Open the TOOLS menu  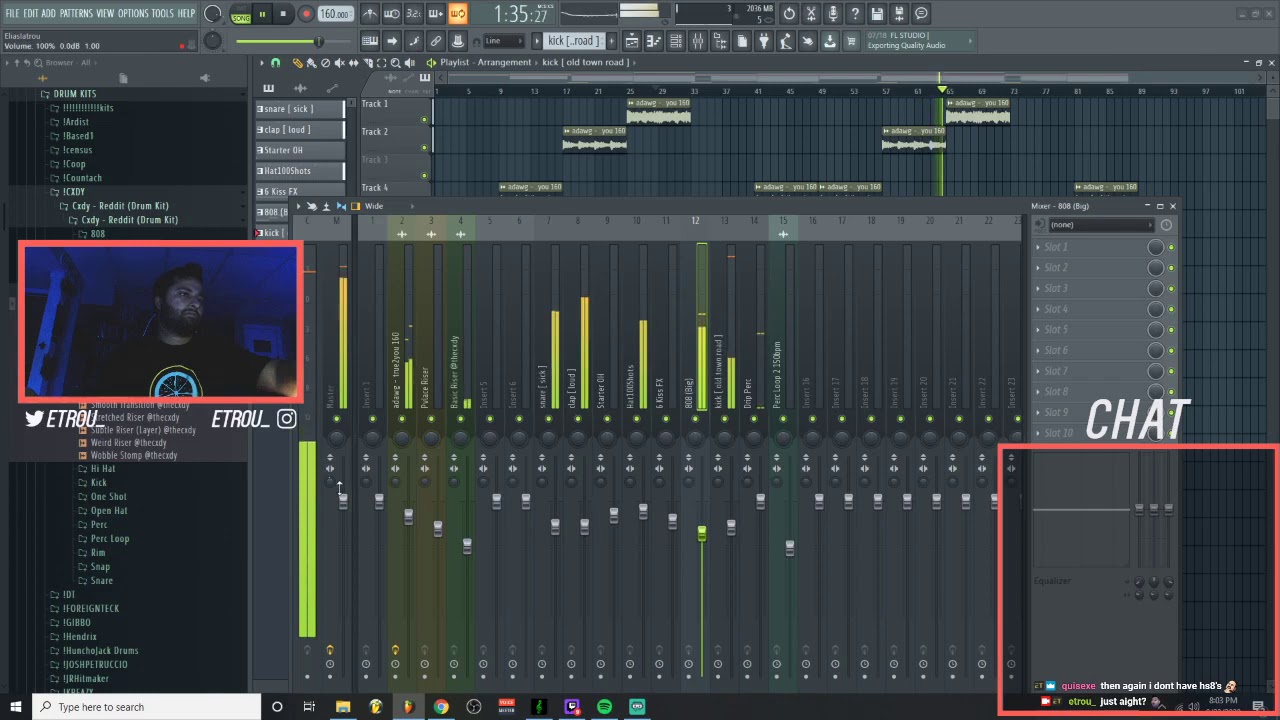point(163,13)
